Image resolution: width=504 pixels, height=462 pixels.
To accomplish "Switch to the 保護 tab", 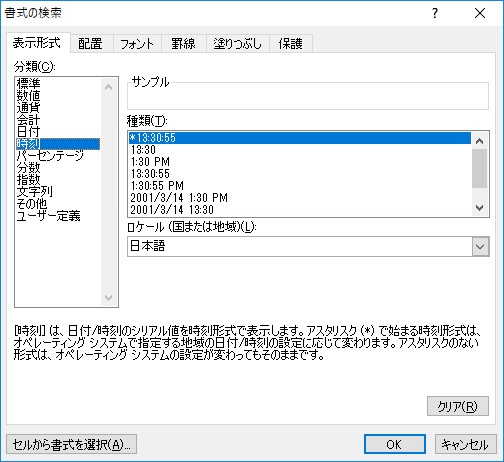I will pyautogui.click(x=291, y=44).
